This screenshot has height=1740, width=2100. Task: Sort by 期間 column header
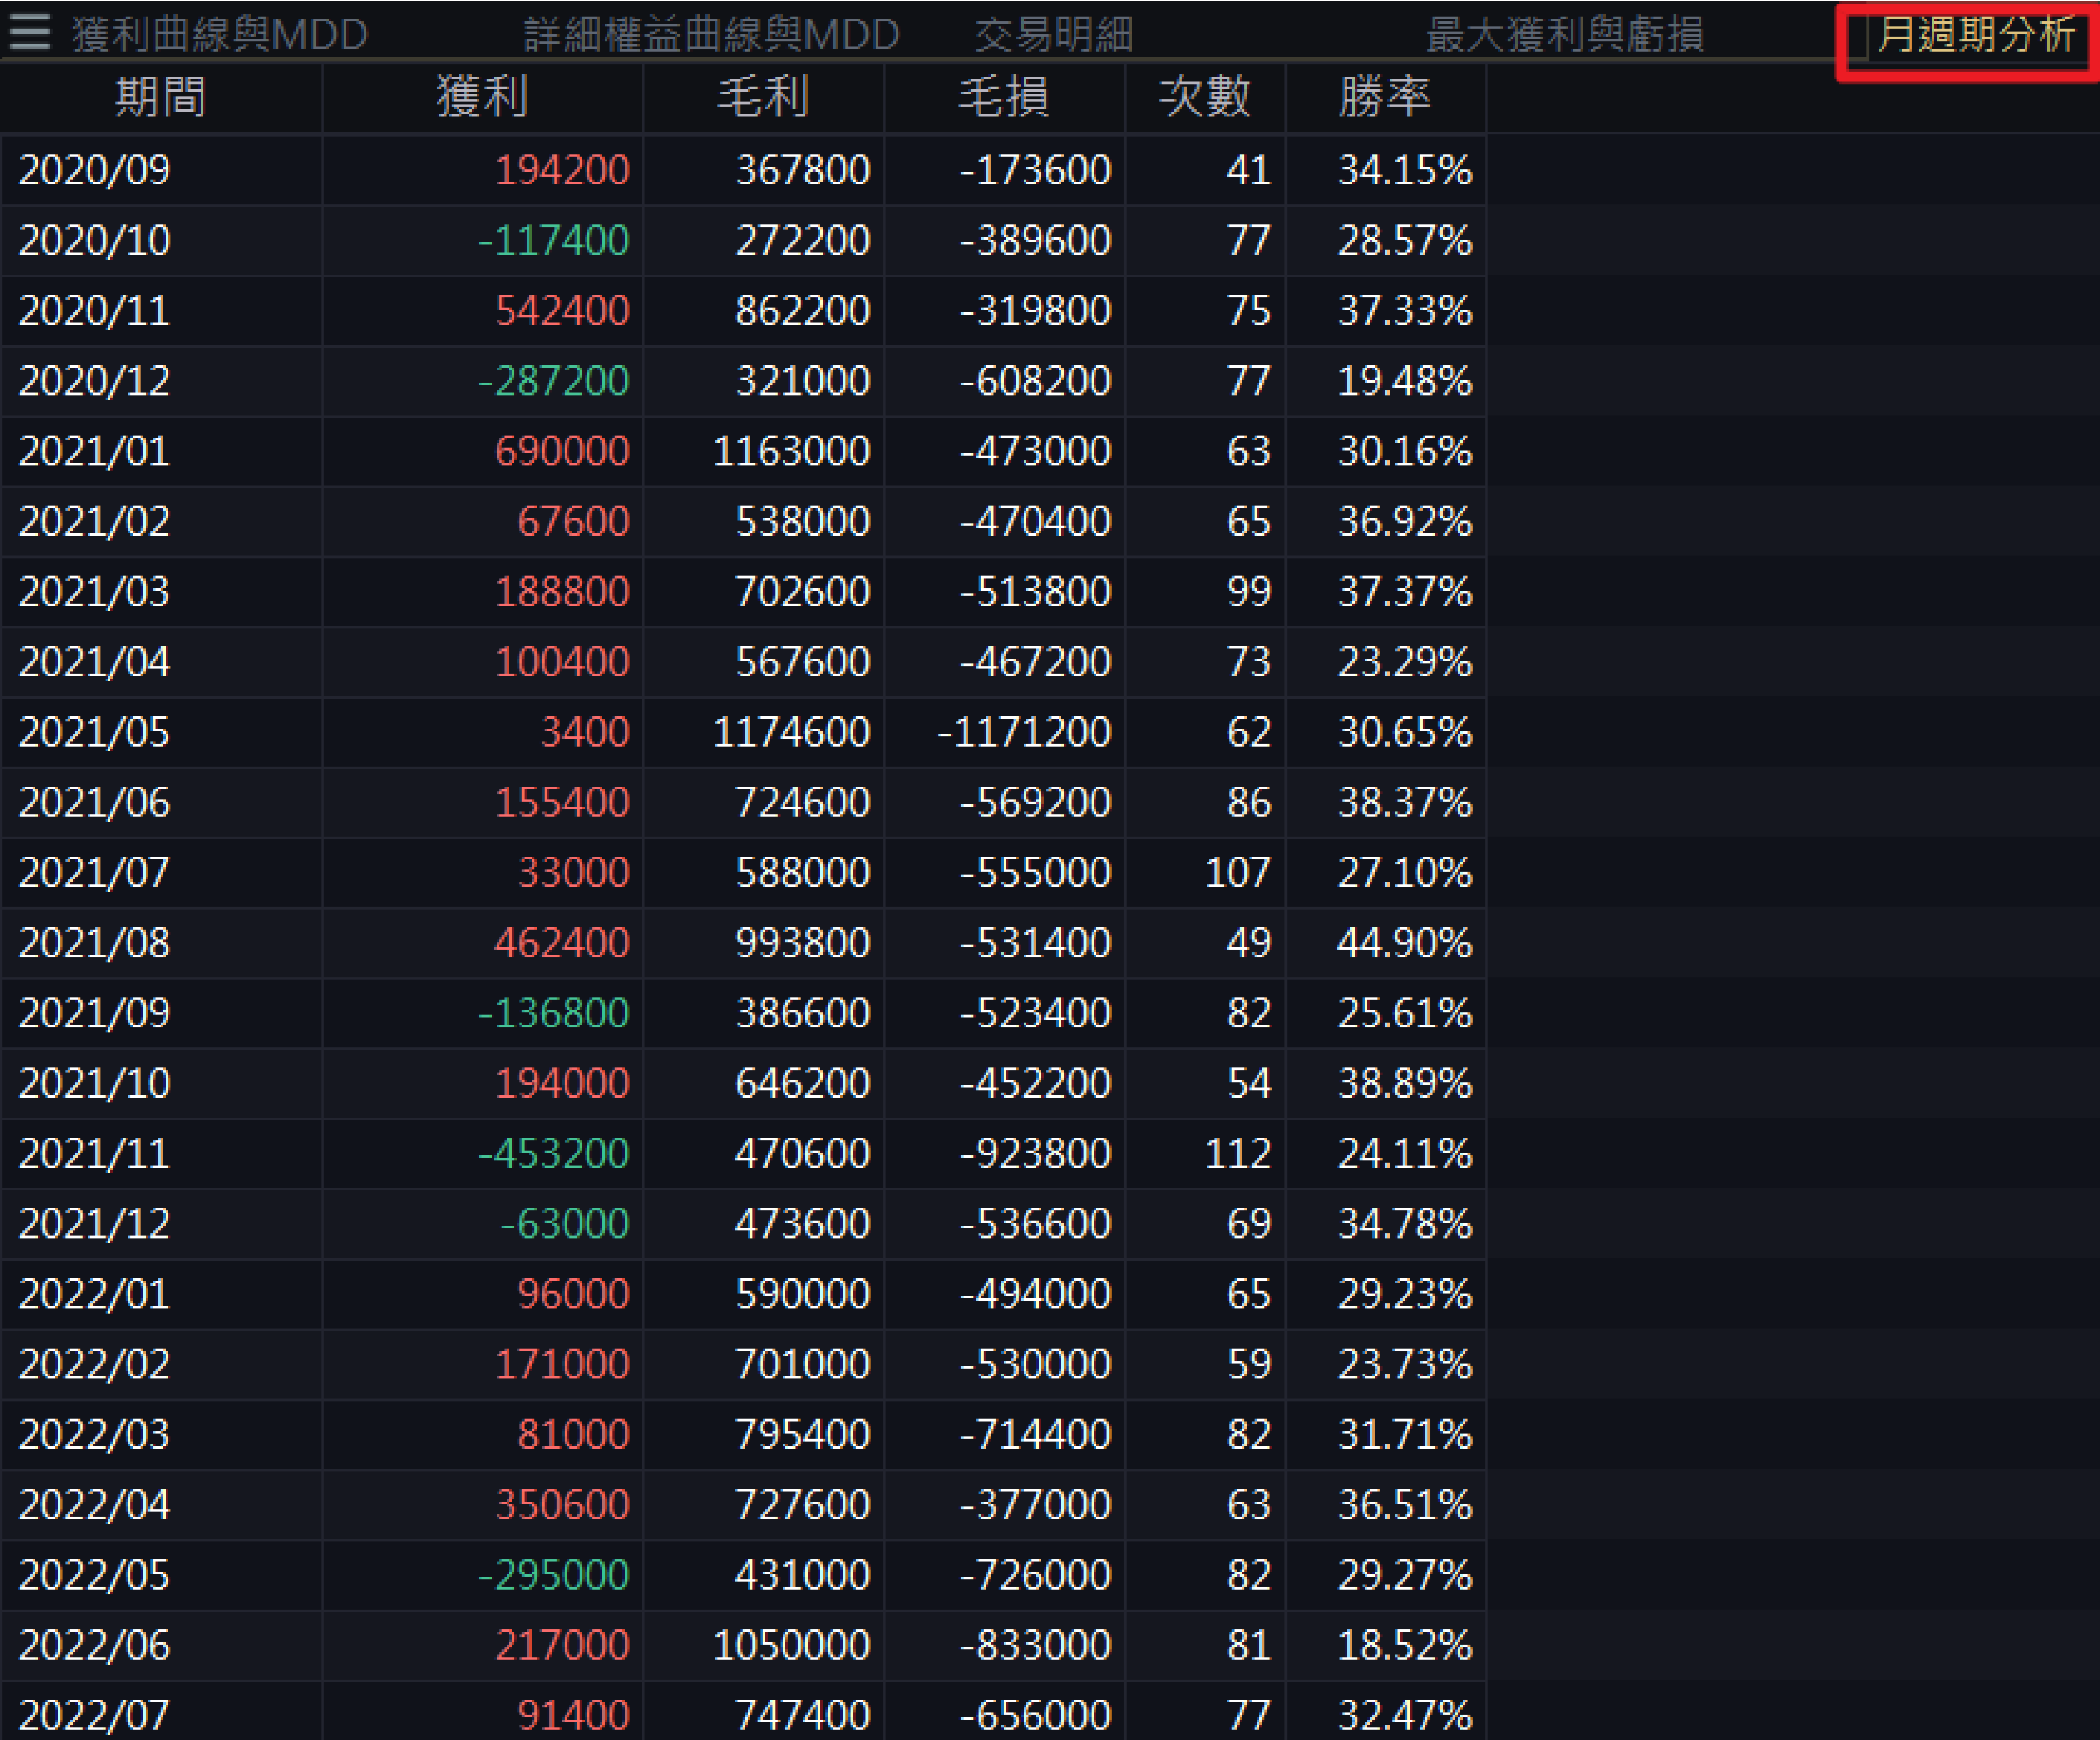click(160, 97)
